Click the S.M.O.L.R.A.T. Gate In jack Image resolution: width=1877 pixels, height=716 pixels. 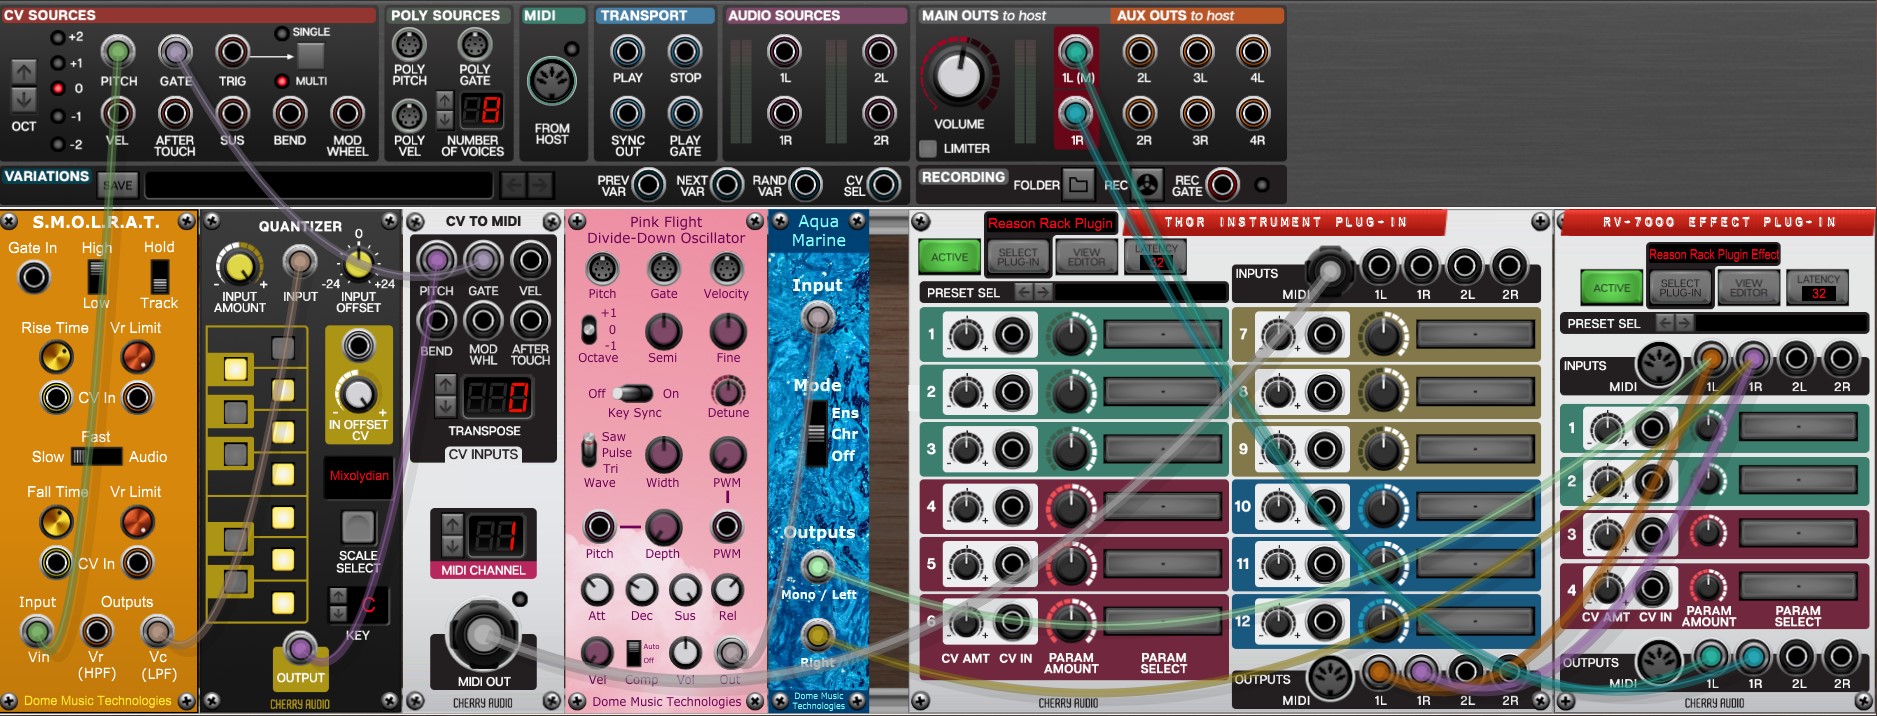(x=34, y=277)
